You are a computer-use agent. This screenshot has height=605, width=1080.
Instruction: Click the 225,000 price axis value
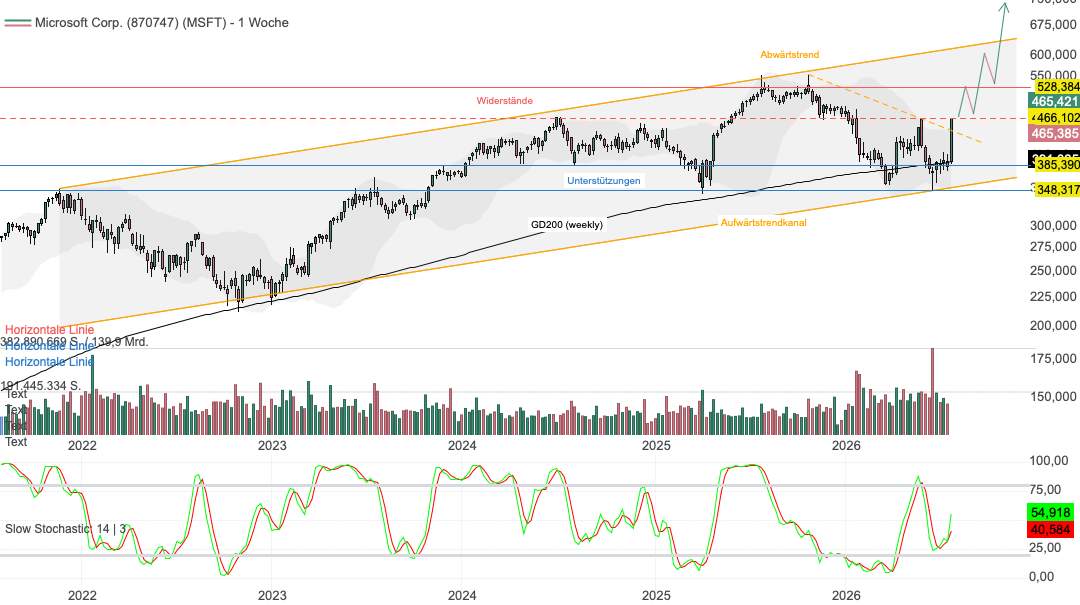1053,297
